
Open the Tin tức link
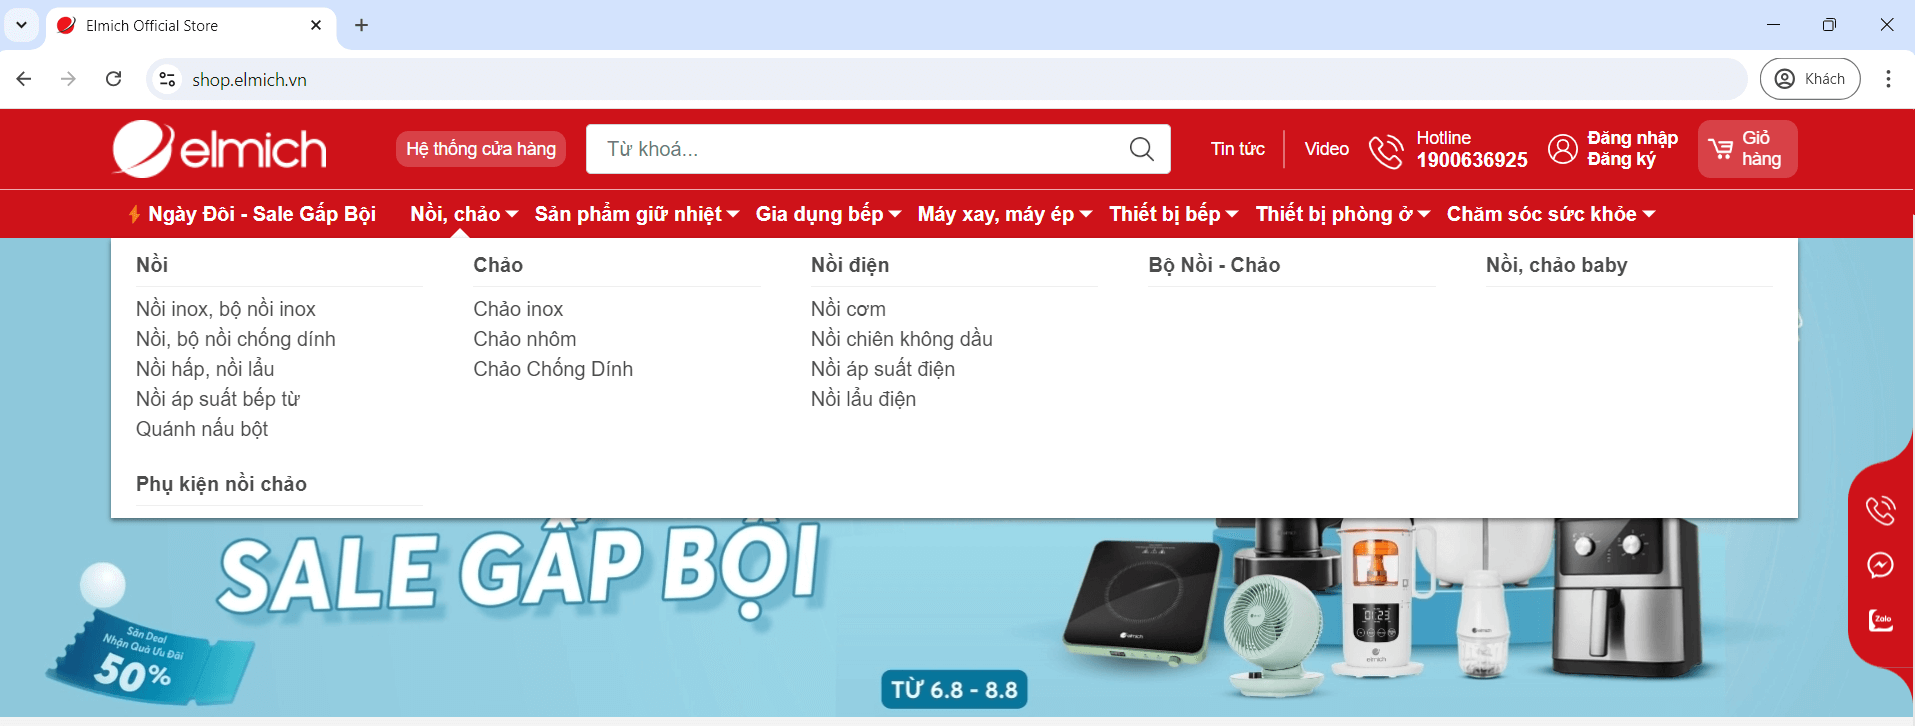1238,149
